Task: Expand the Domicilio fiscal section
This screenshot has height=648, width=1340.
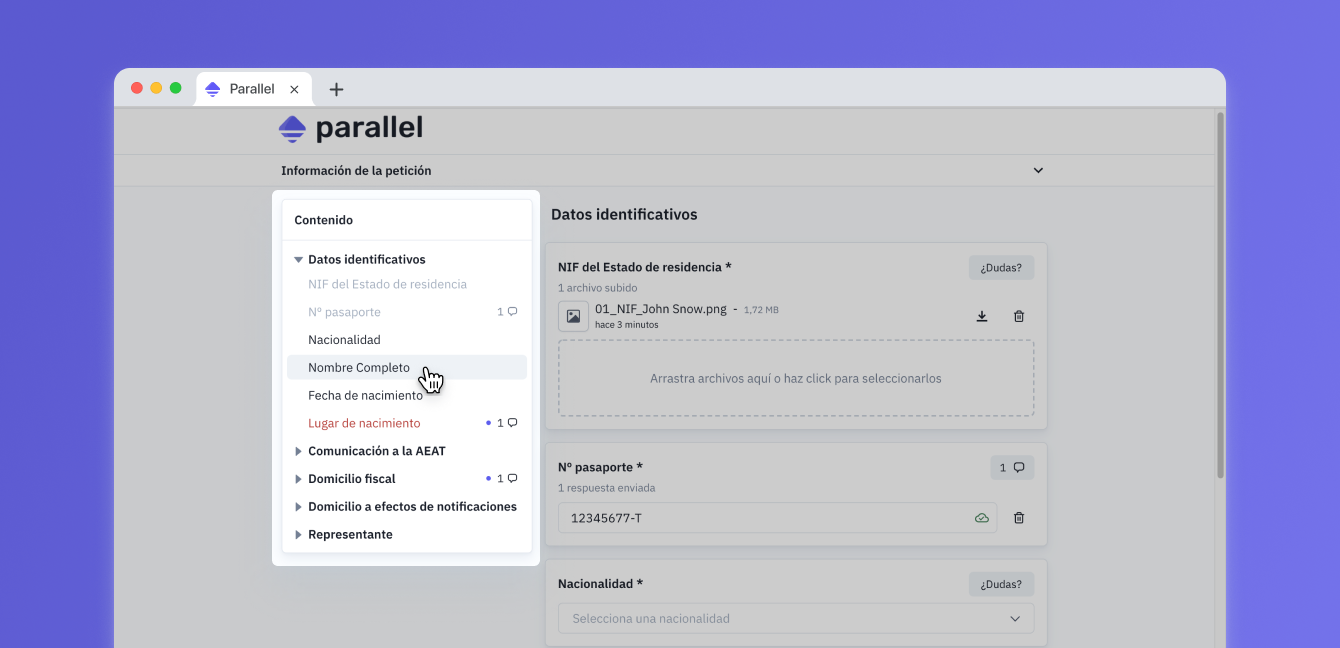Action: tap(298, 479)
